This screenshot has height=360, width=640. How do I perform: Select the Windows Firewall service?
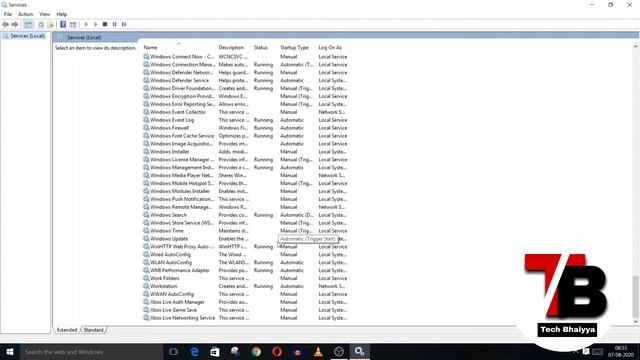point(245,128)
